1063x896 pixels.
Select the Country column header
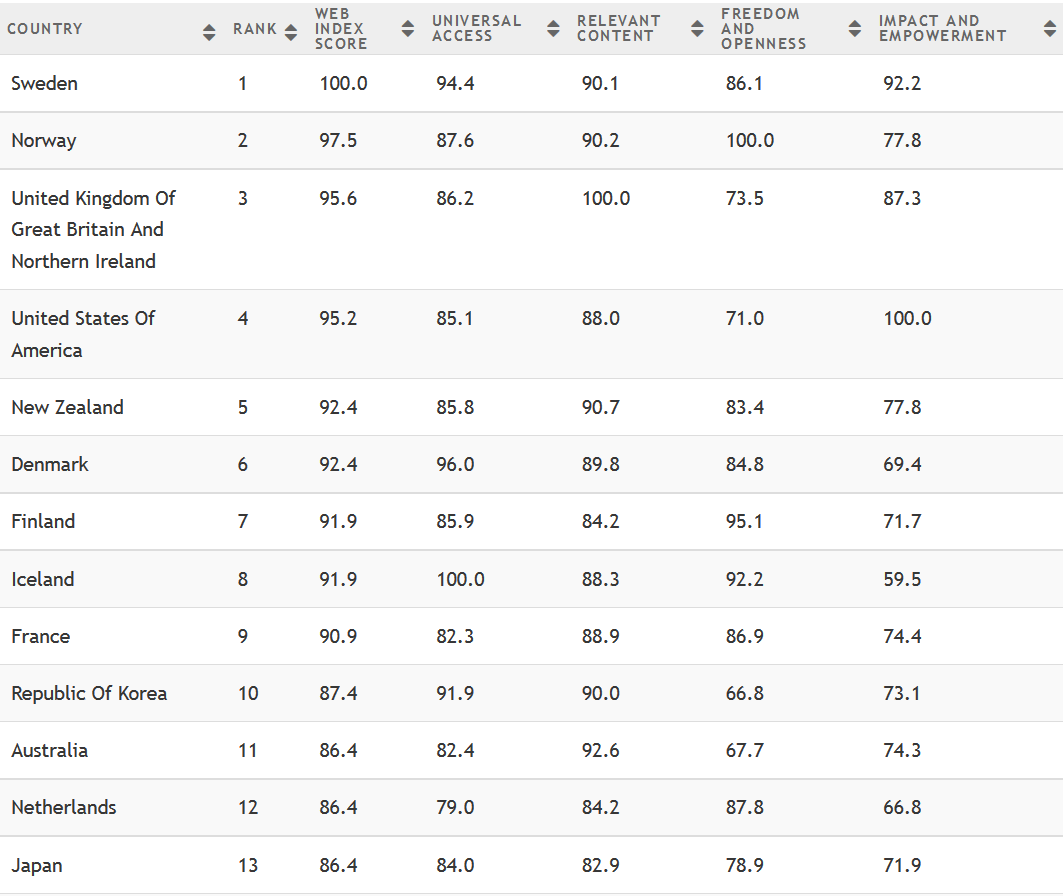pos(44,29)
